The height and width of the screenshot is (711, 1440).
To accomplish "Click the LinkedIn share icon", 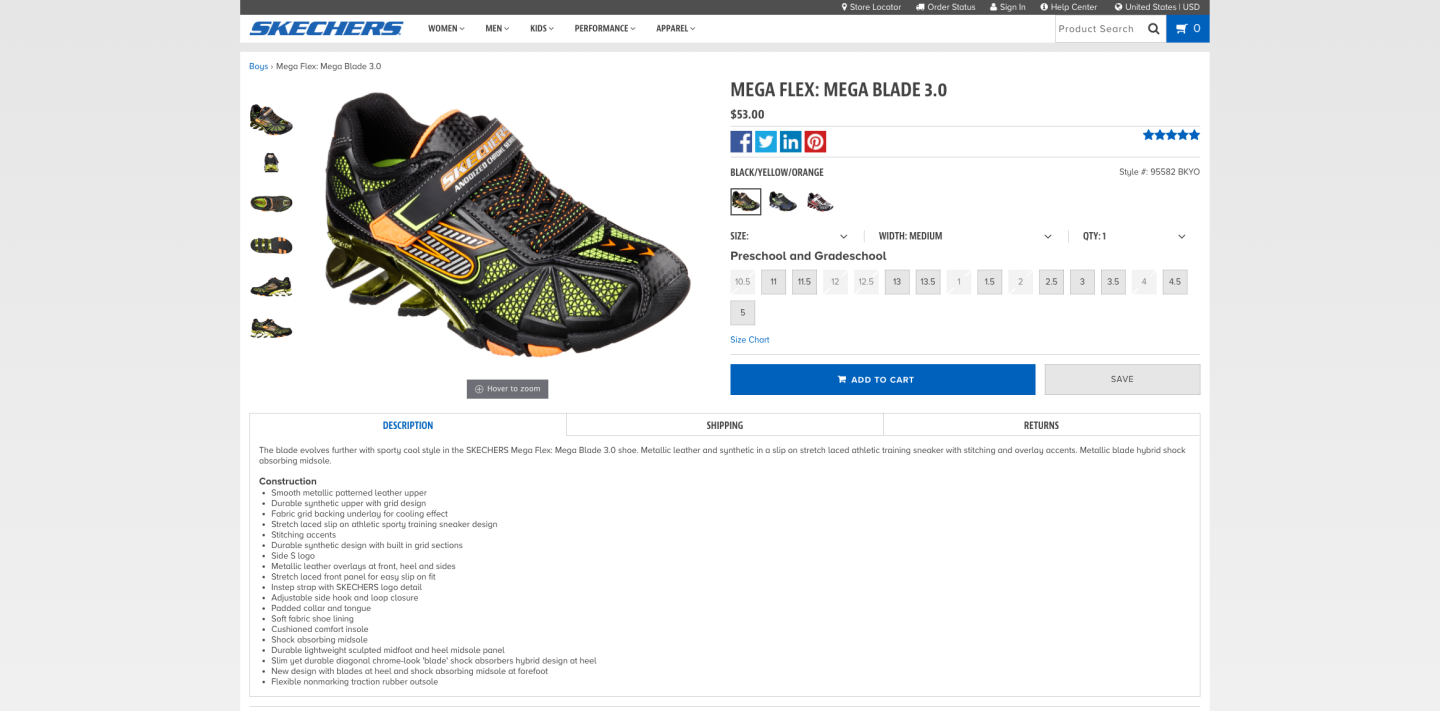I will (x=791, y=142).
